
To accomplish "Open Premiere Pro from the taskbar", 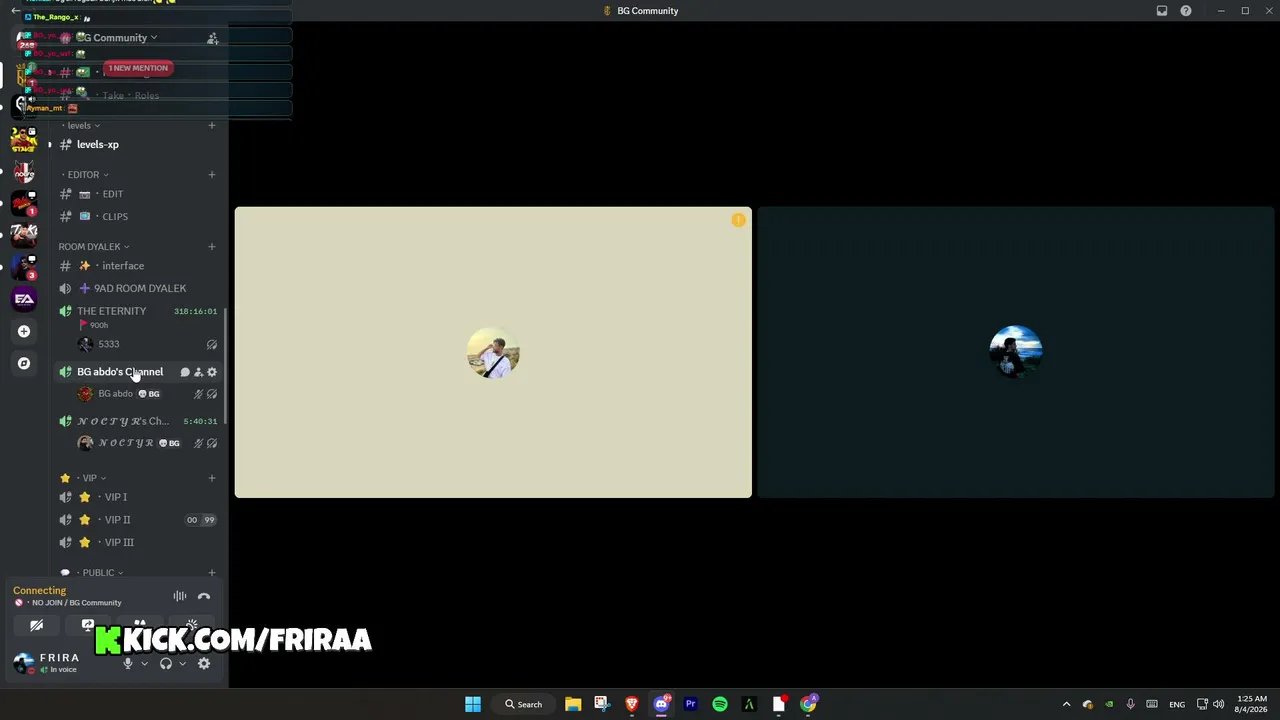I will tap(690, 704).
